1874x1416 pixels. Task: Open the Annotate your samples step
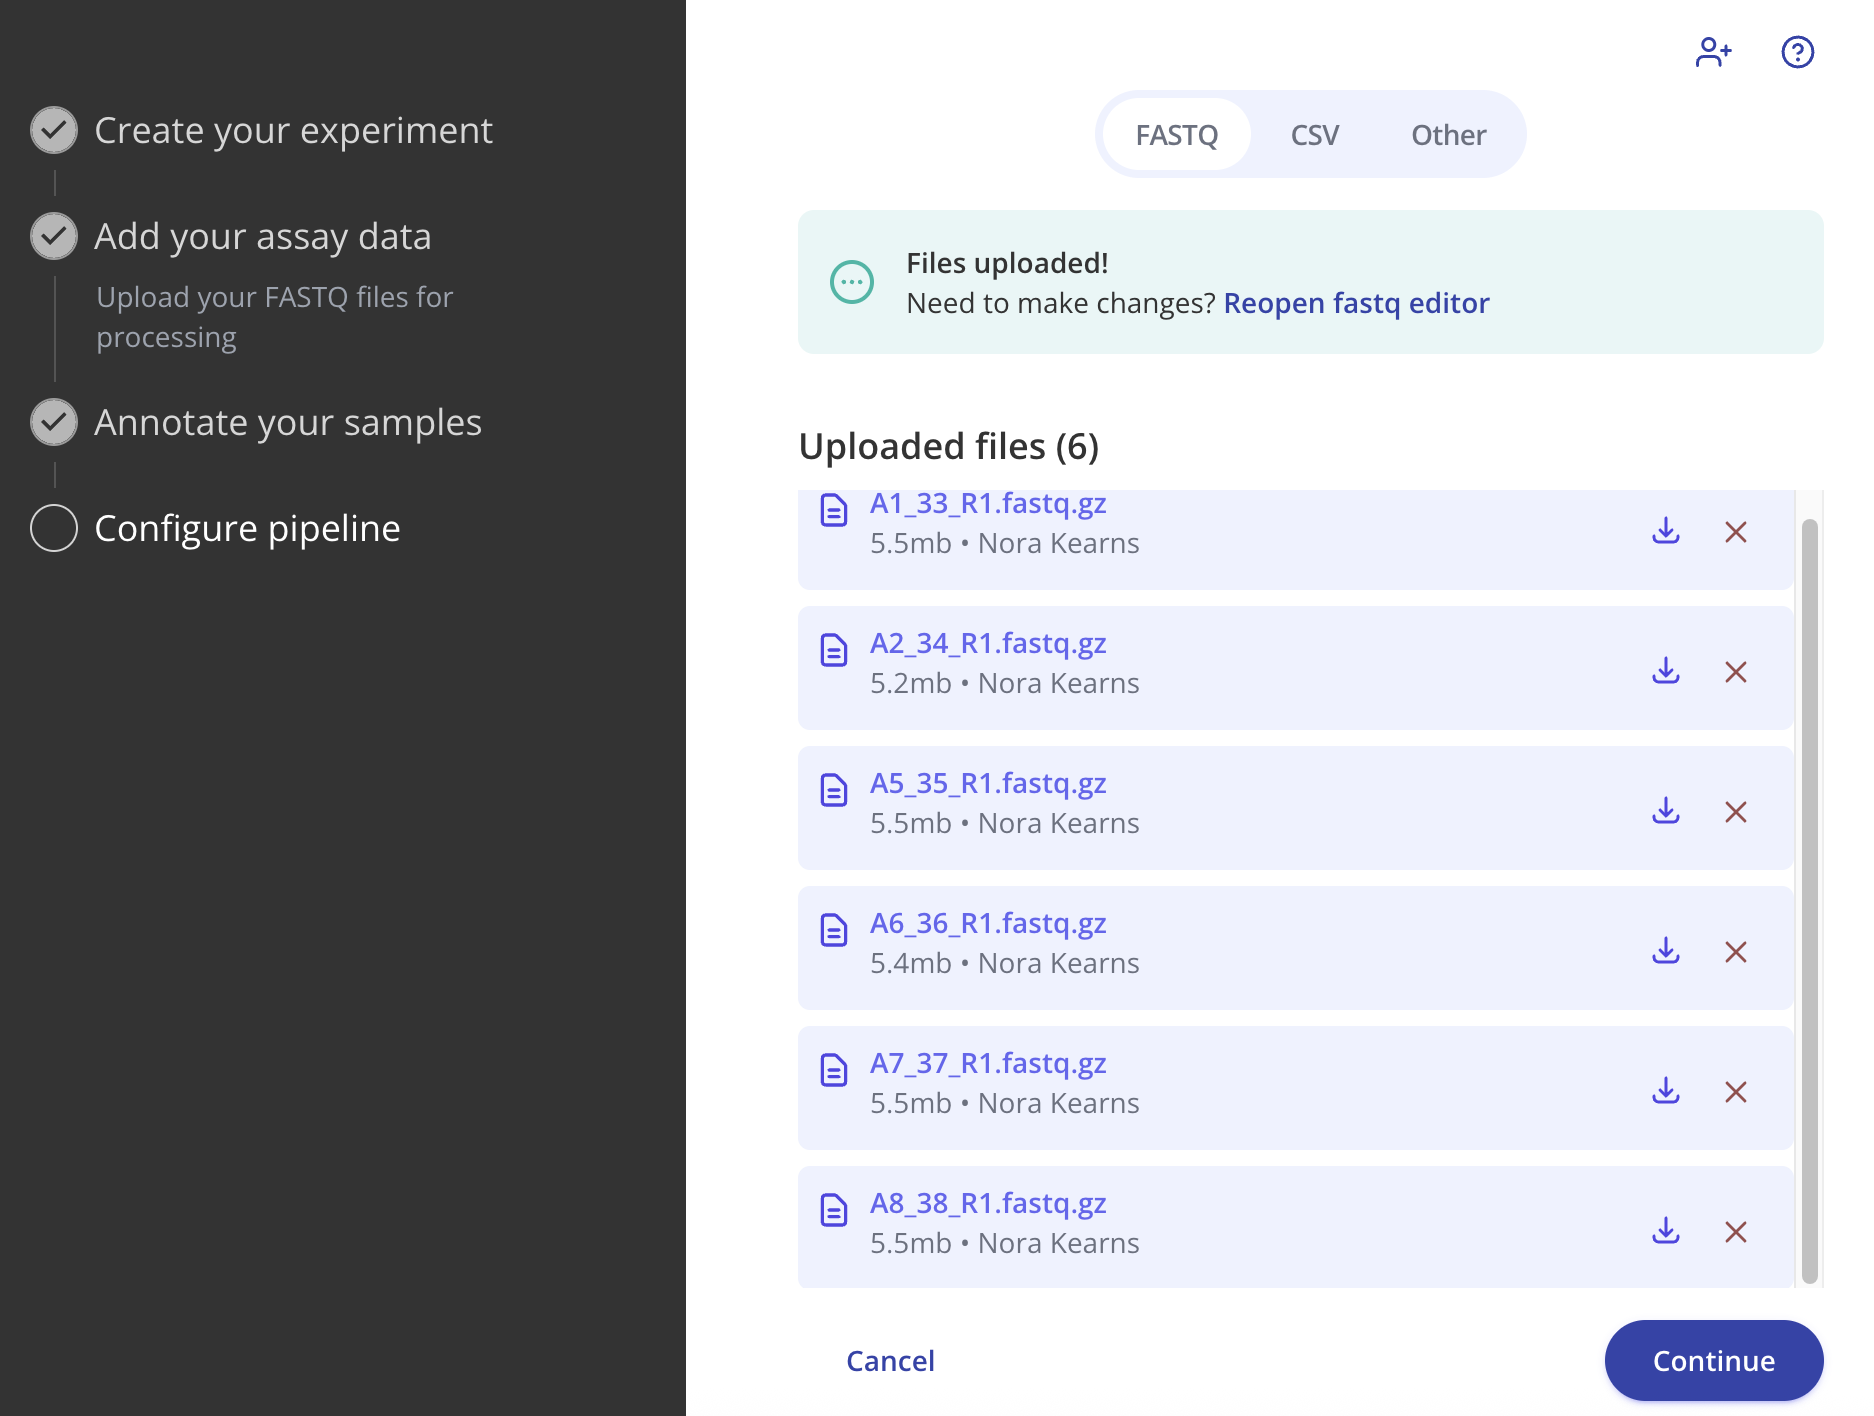click(288, 422)
